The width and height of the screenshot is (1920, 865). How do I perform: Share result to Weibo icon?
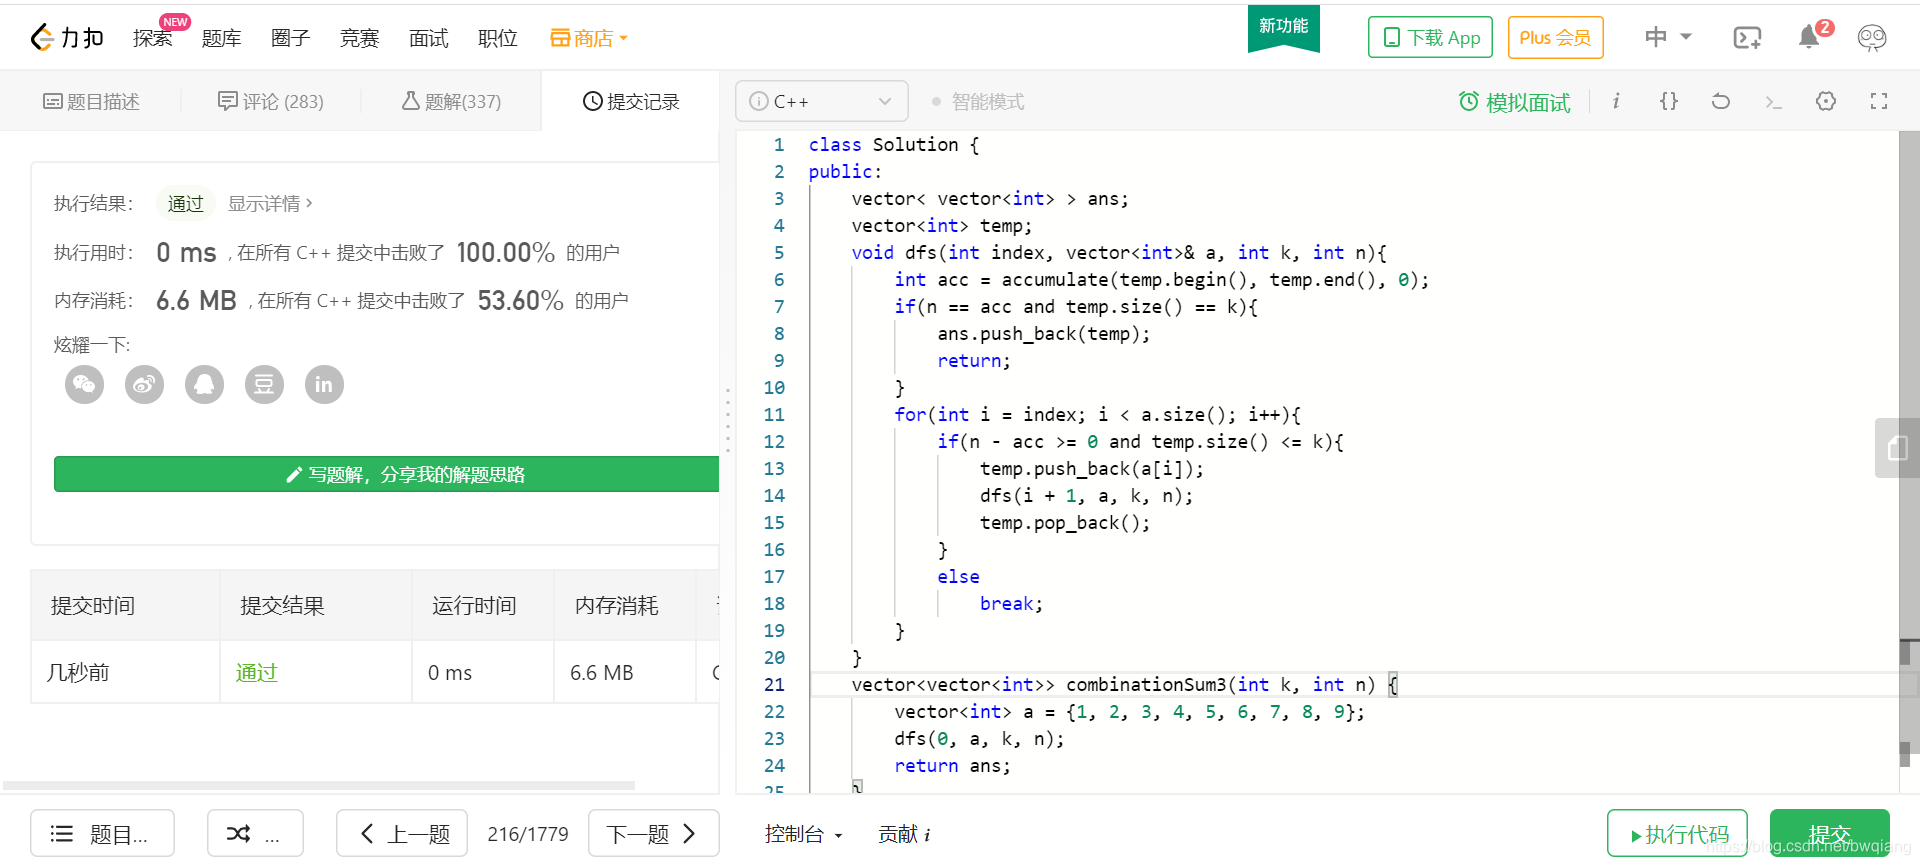[x=144, y=384]
